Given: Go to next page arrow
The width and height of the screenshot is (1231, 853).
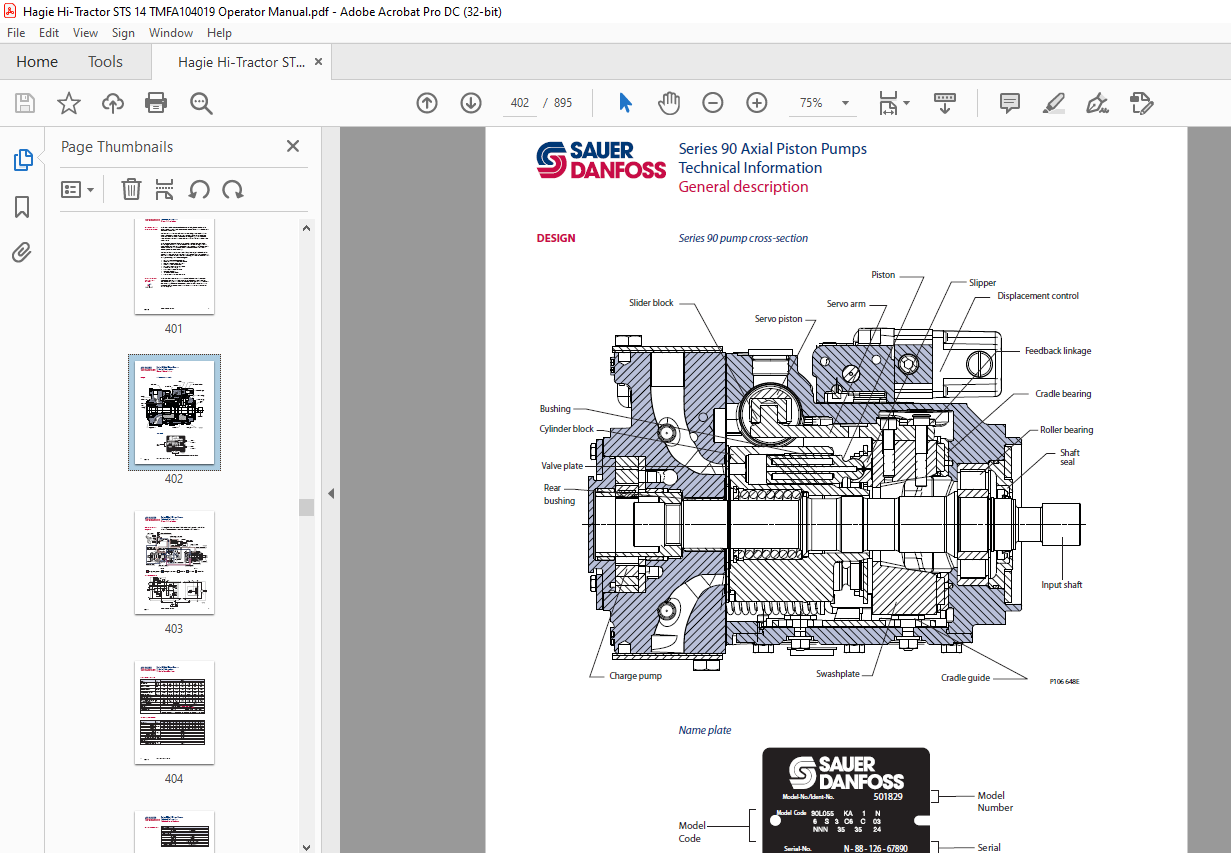Looking at the screenshot, I should pos(471,103).
